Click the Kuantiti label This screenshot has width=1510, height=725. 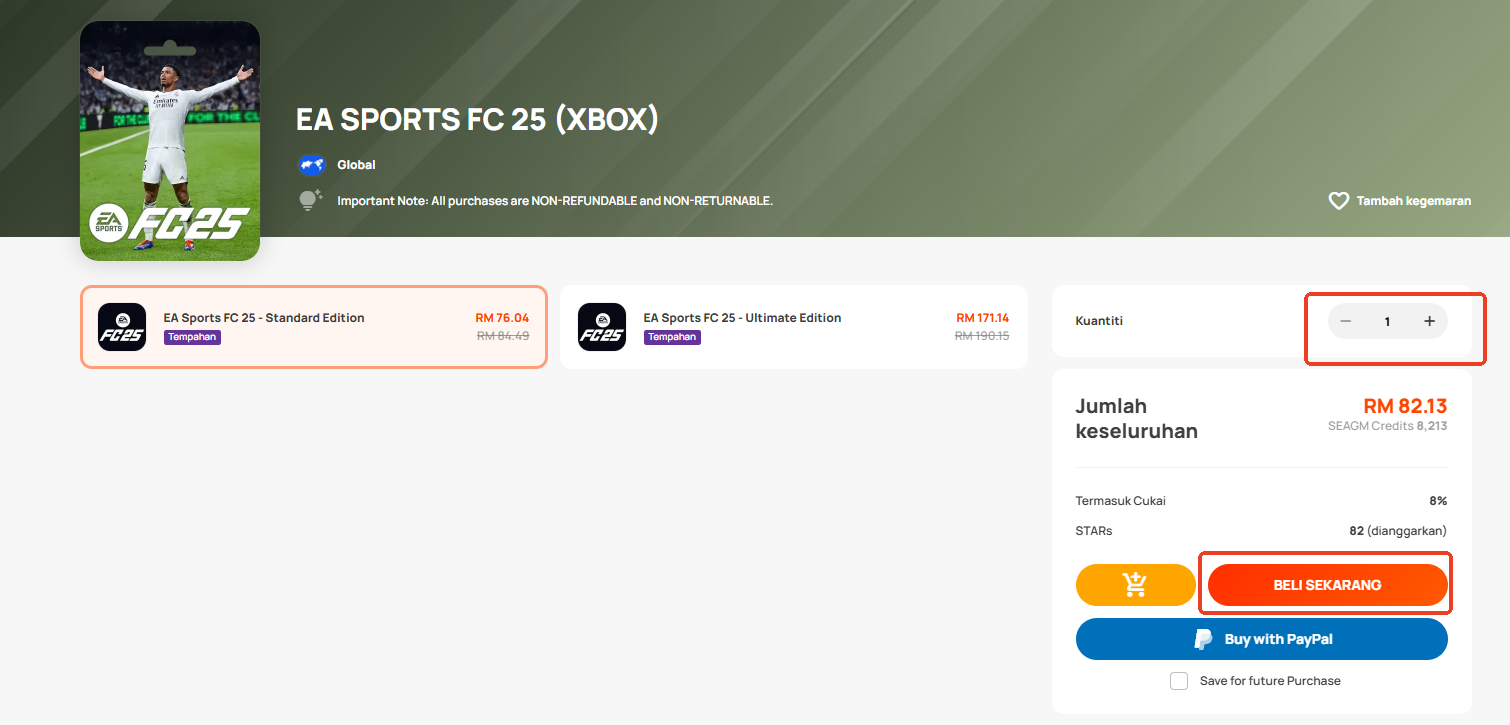pos(1099,321)
